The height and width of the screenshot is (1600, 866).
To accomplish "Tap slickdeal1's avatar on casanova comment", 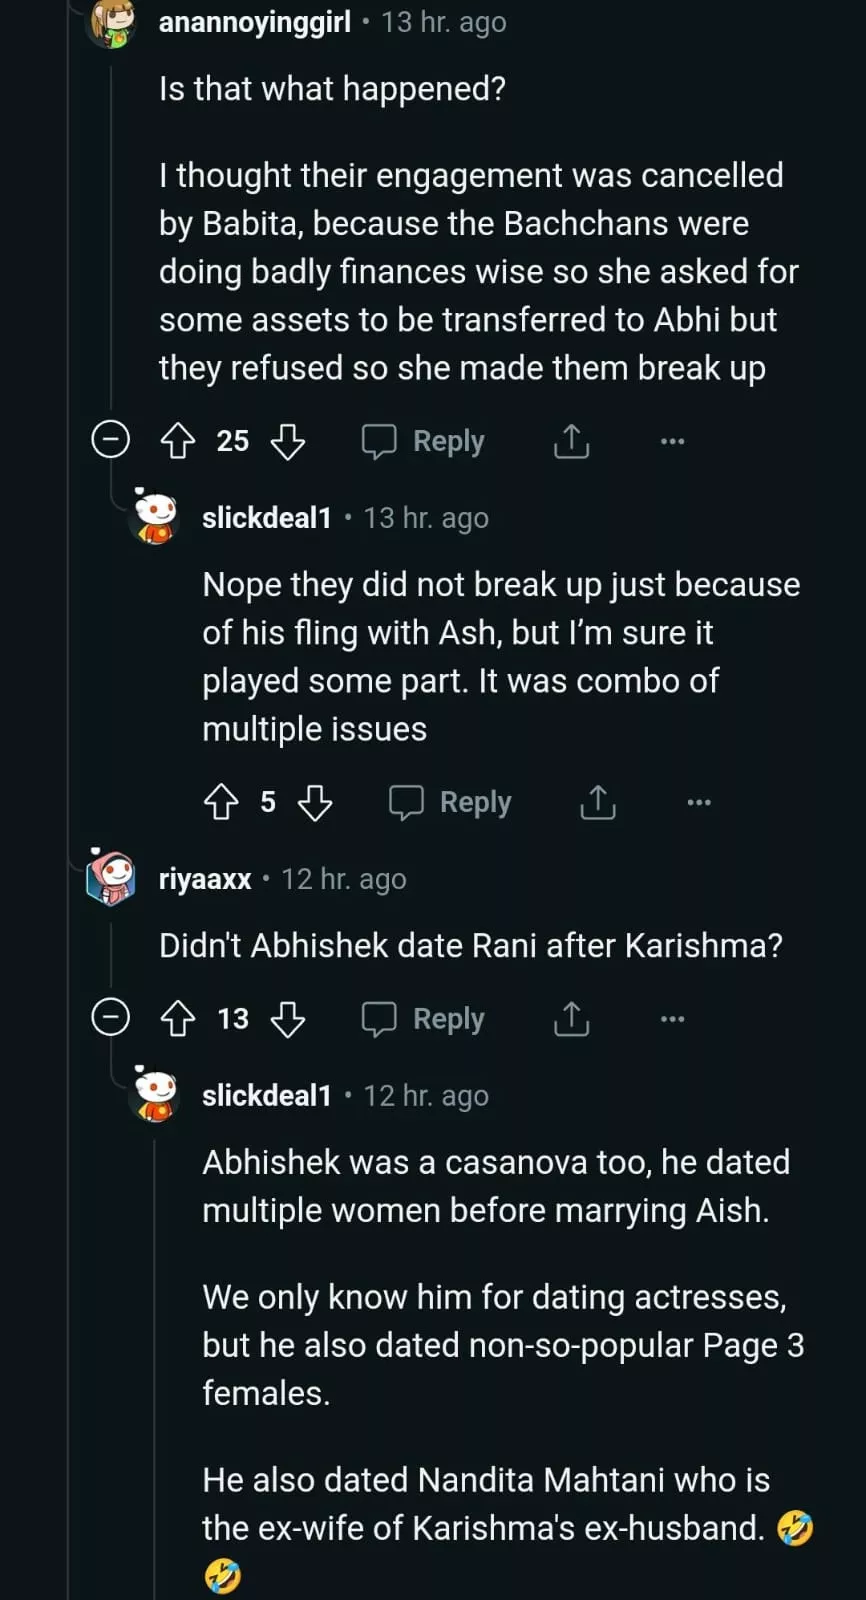I will (x=156, y=1096).
